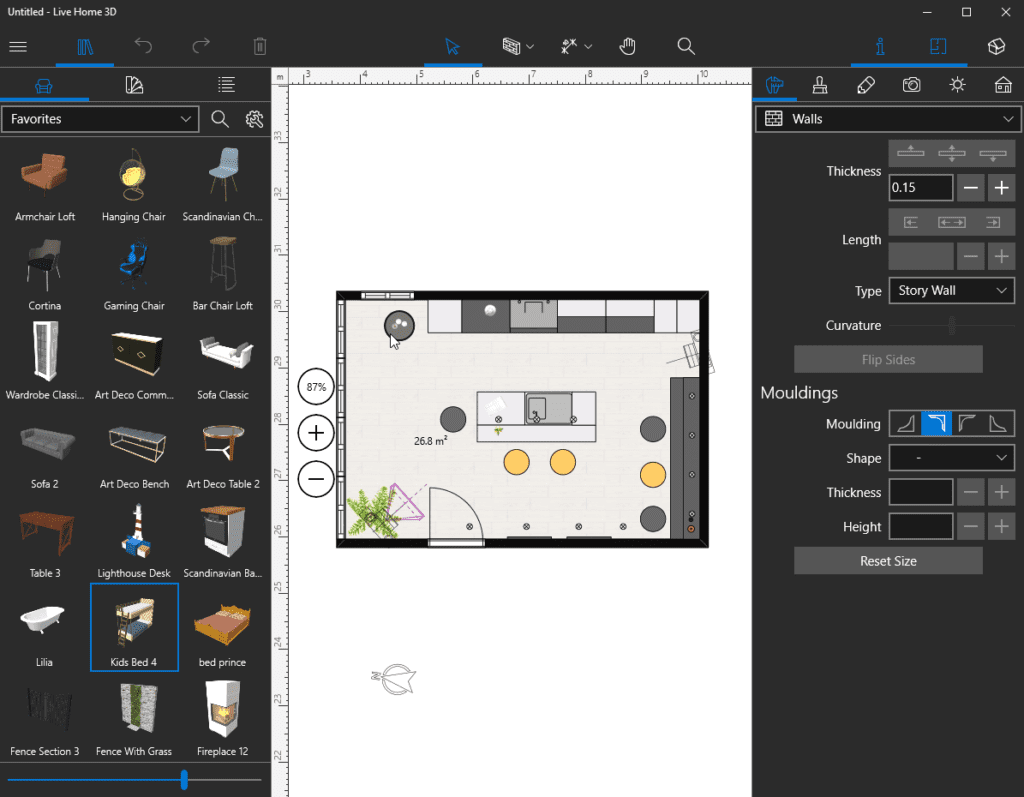Activate the hand pan tool

click(x=627, y=46)
